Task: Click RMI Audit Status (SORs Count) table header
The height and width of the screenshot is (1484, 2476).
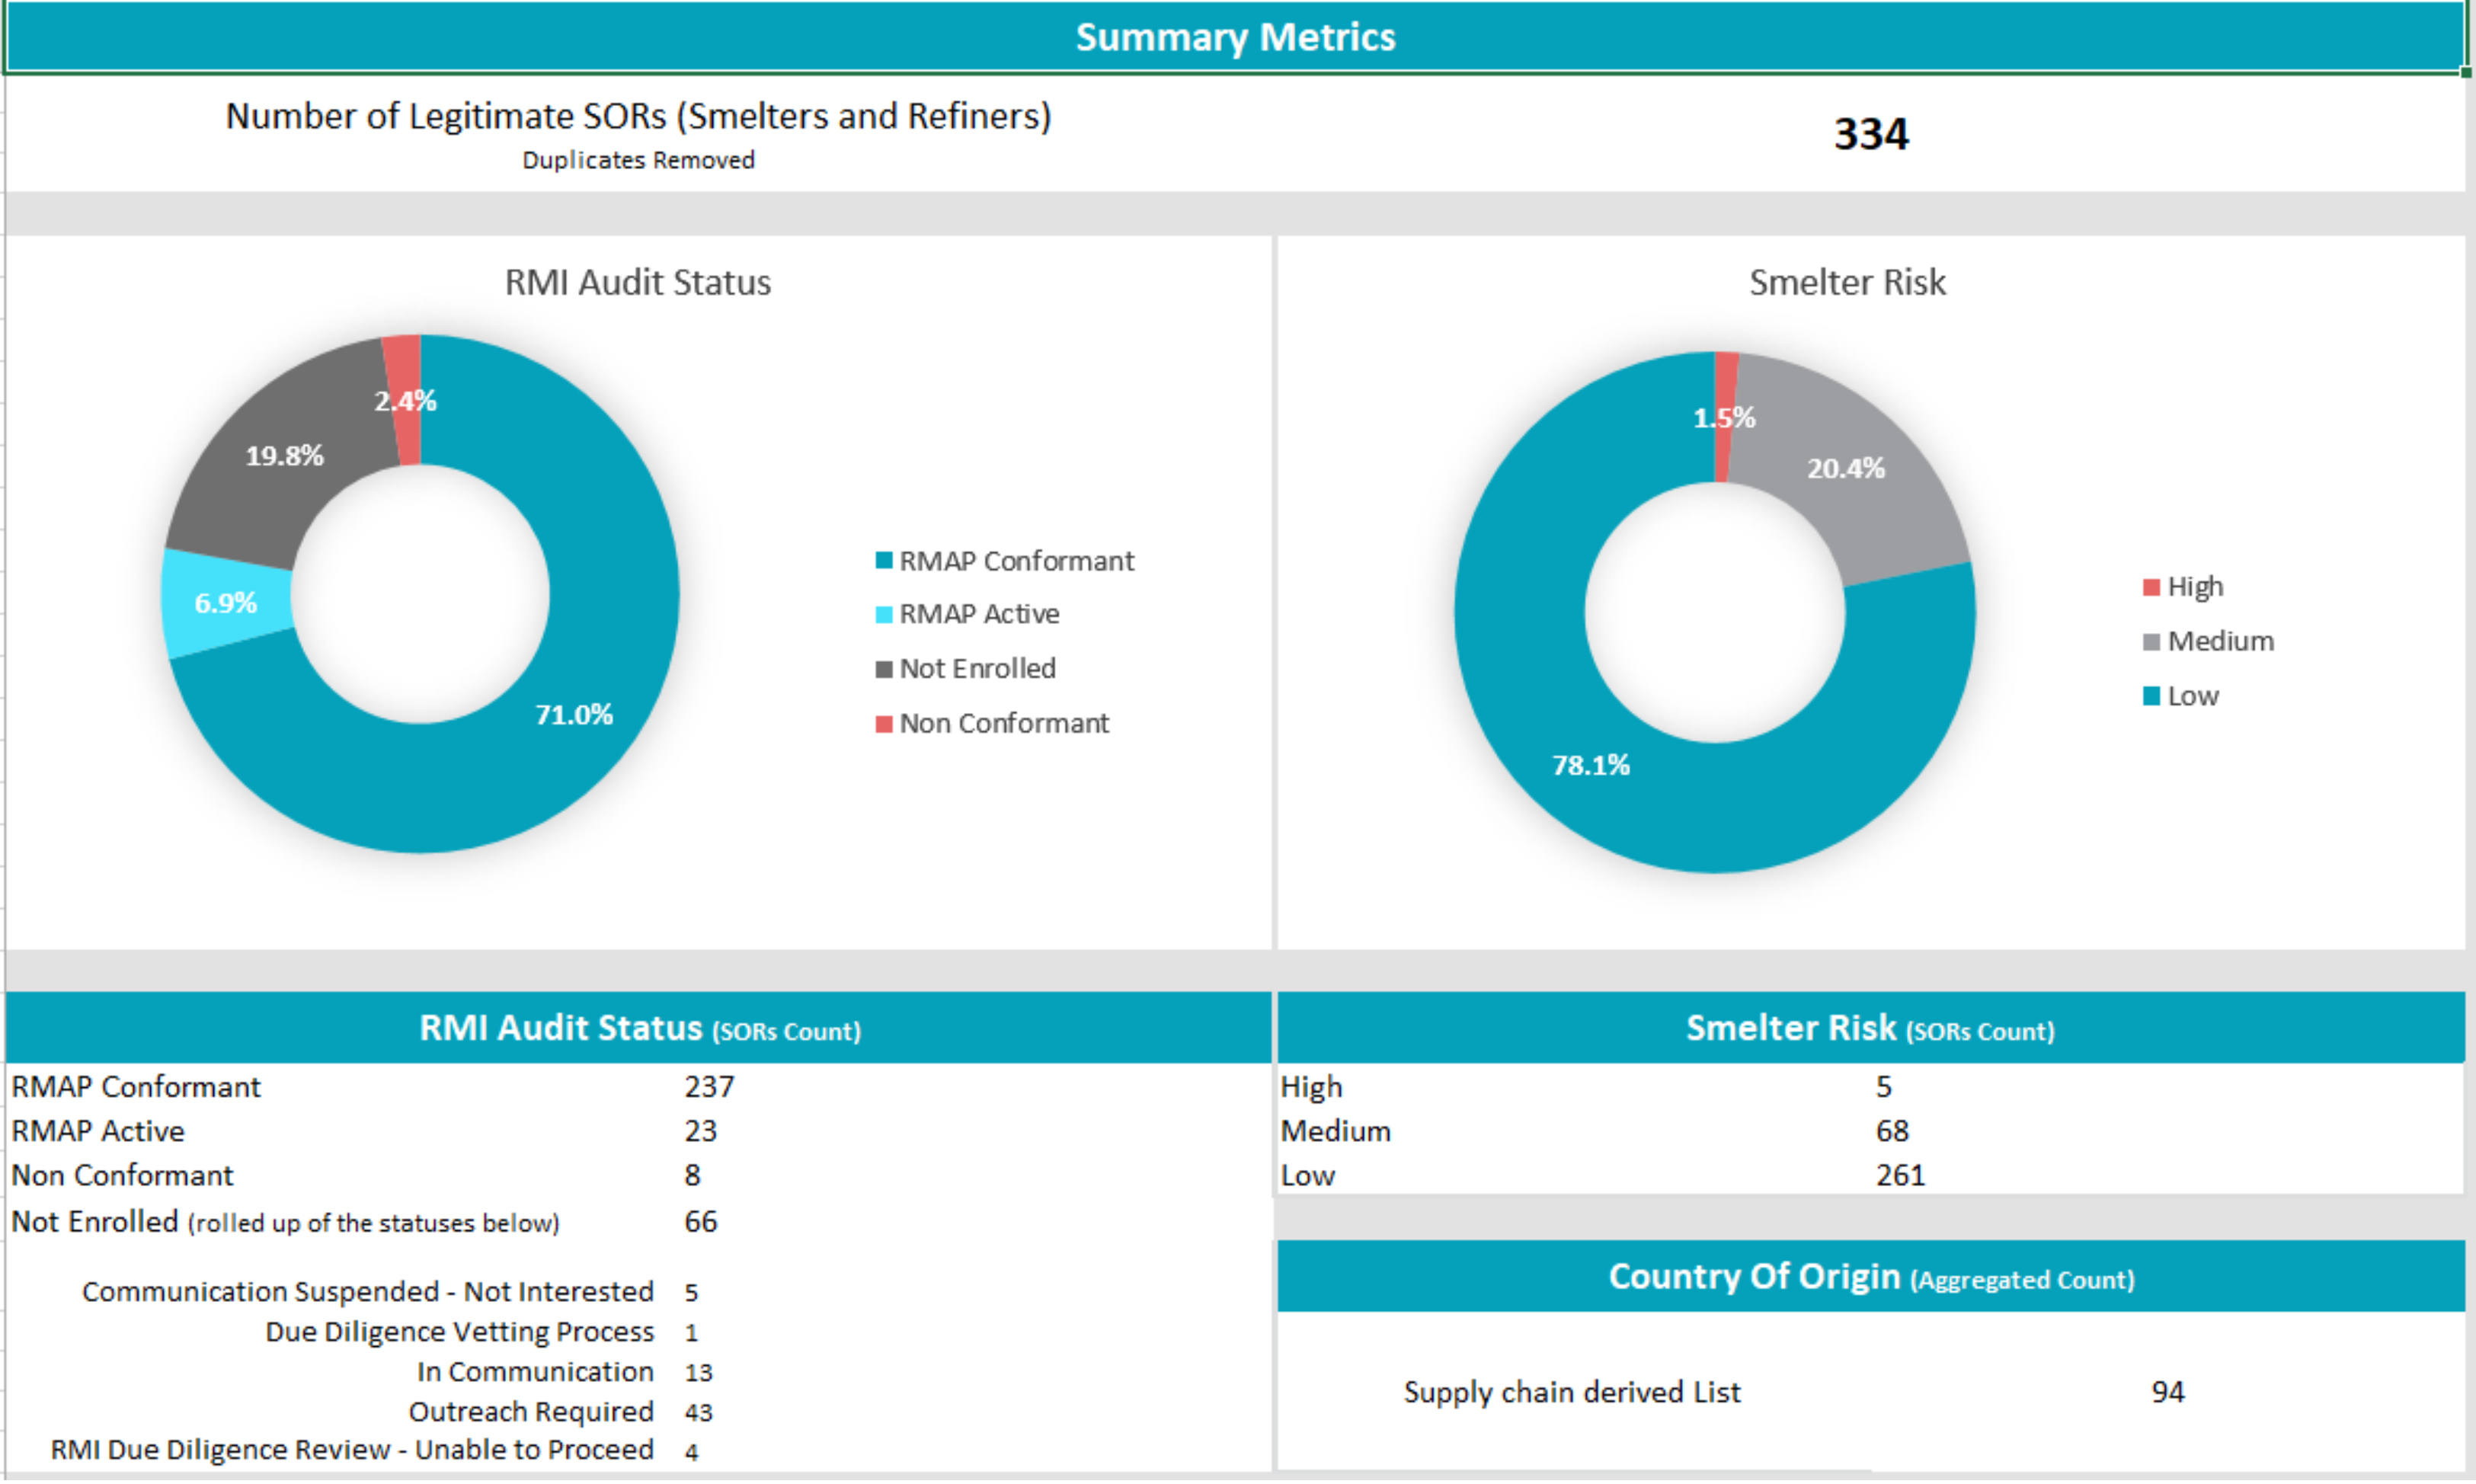Action: click(x=639, y=1028)
